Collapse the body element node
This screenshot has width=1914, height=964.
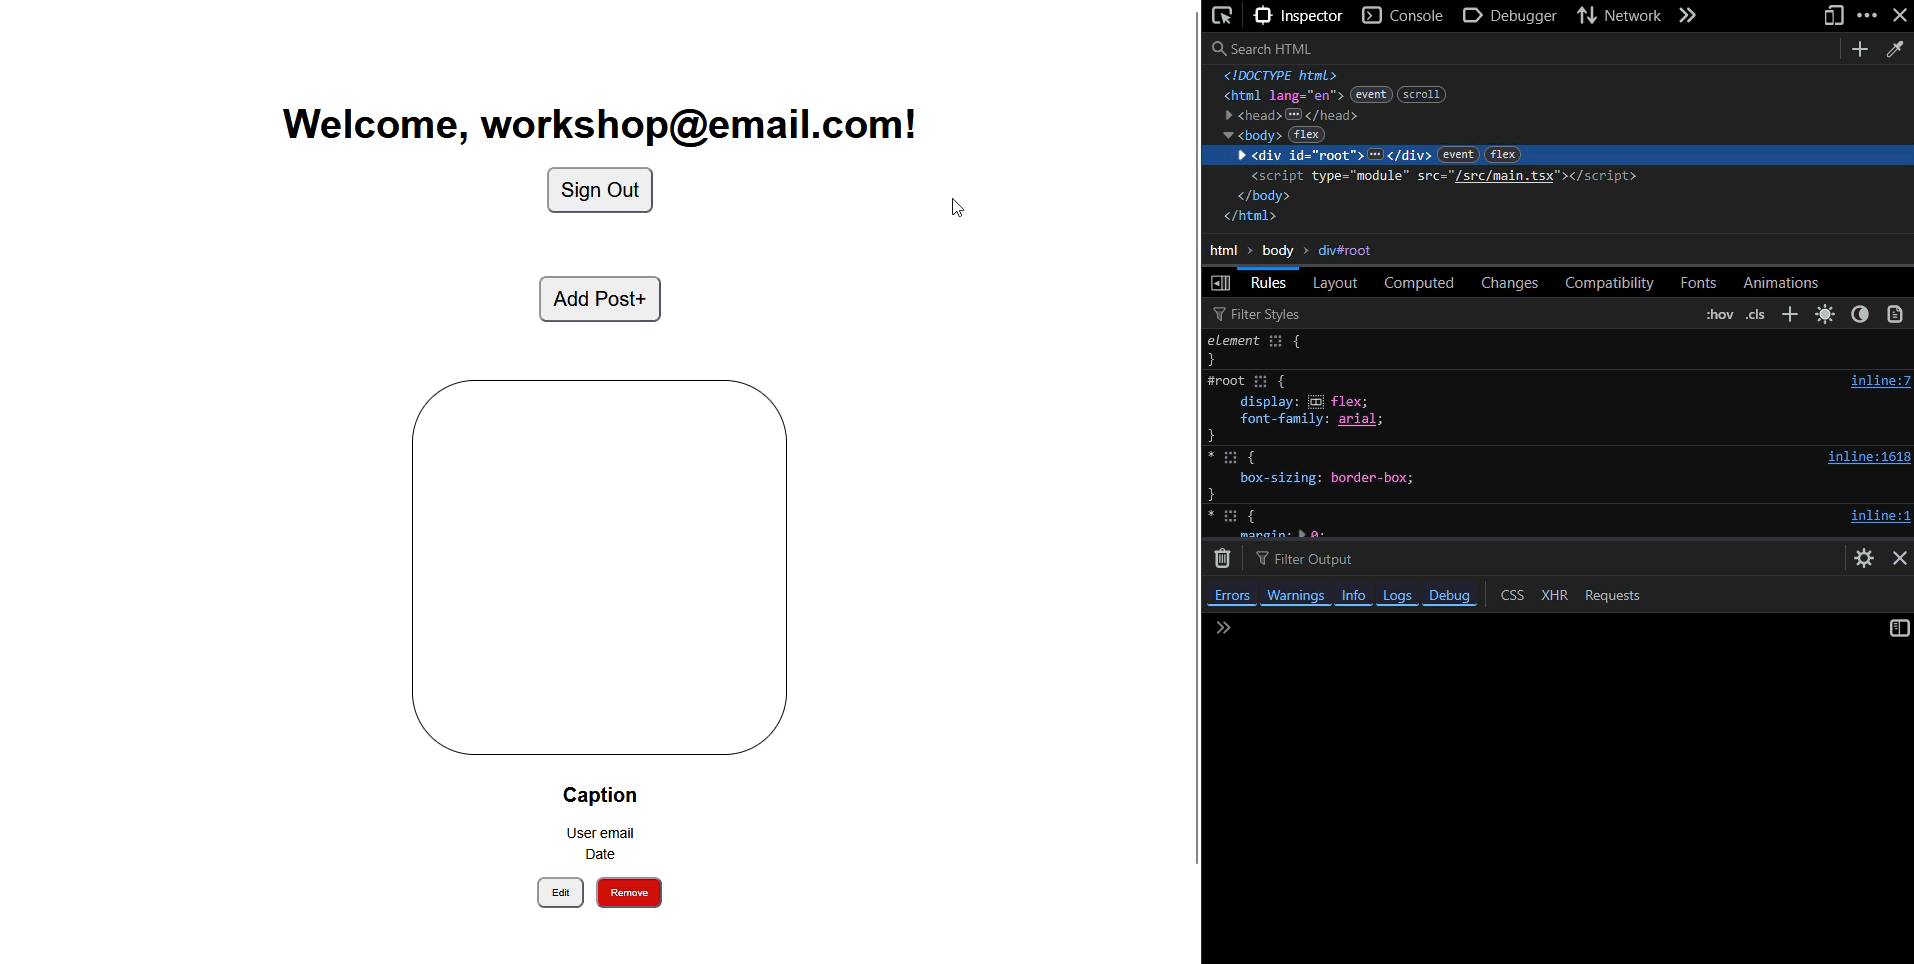(x=1229, y=135)
